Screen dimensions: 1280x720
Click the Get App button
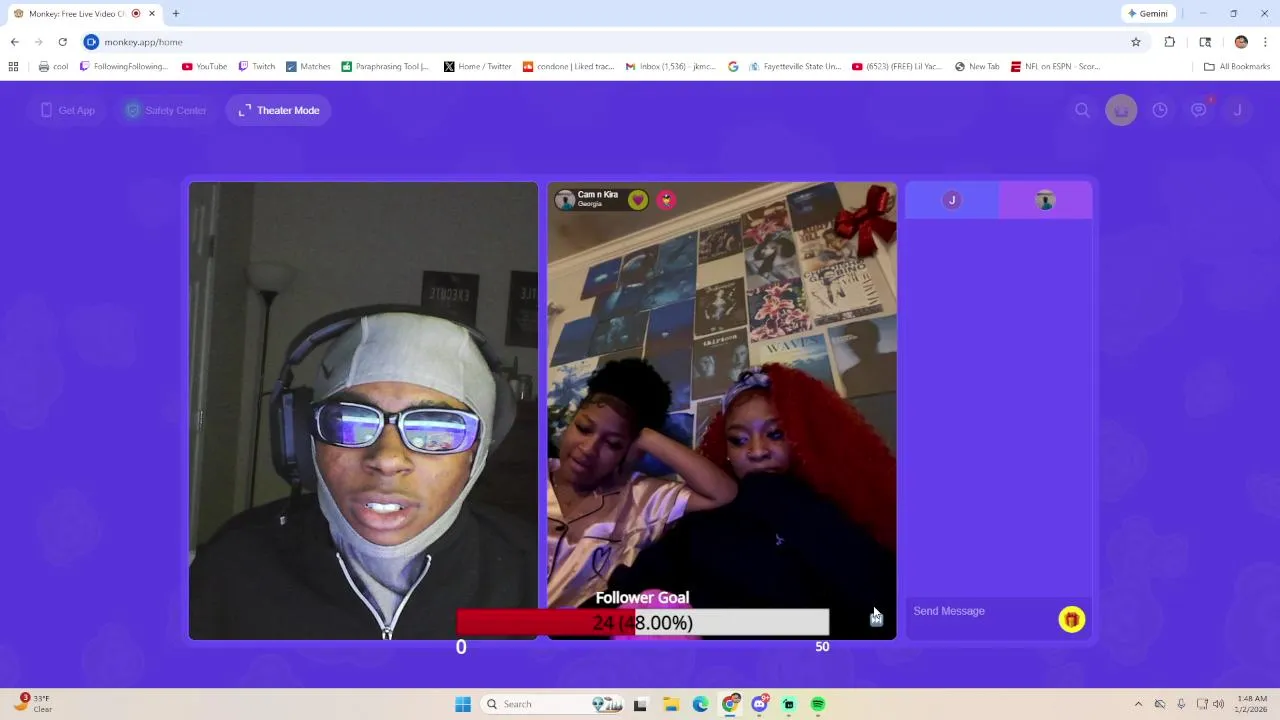pos(67,110)
